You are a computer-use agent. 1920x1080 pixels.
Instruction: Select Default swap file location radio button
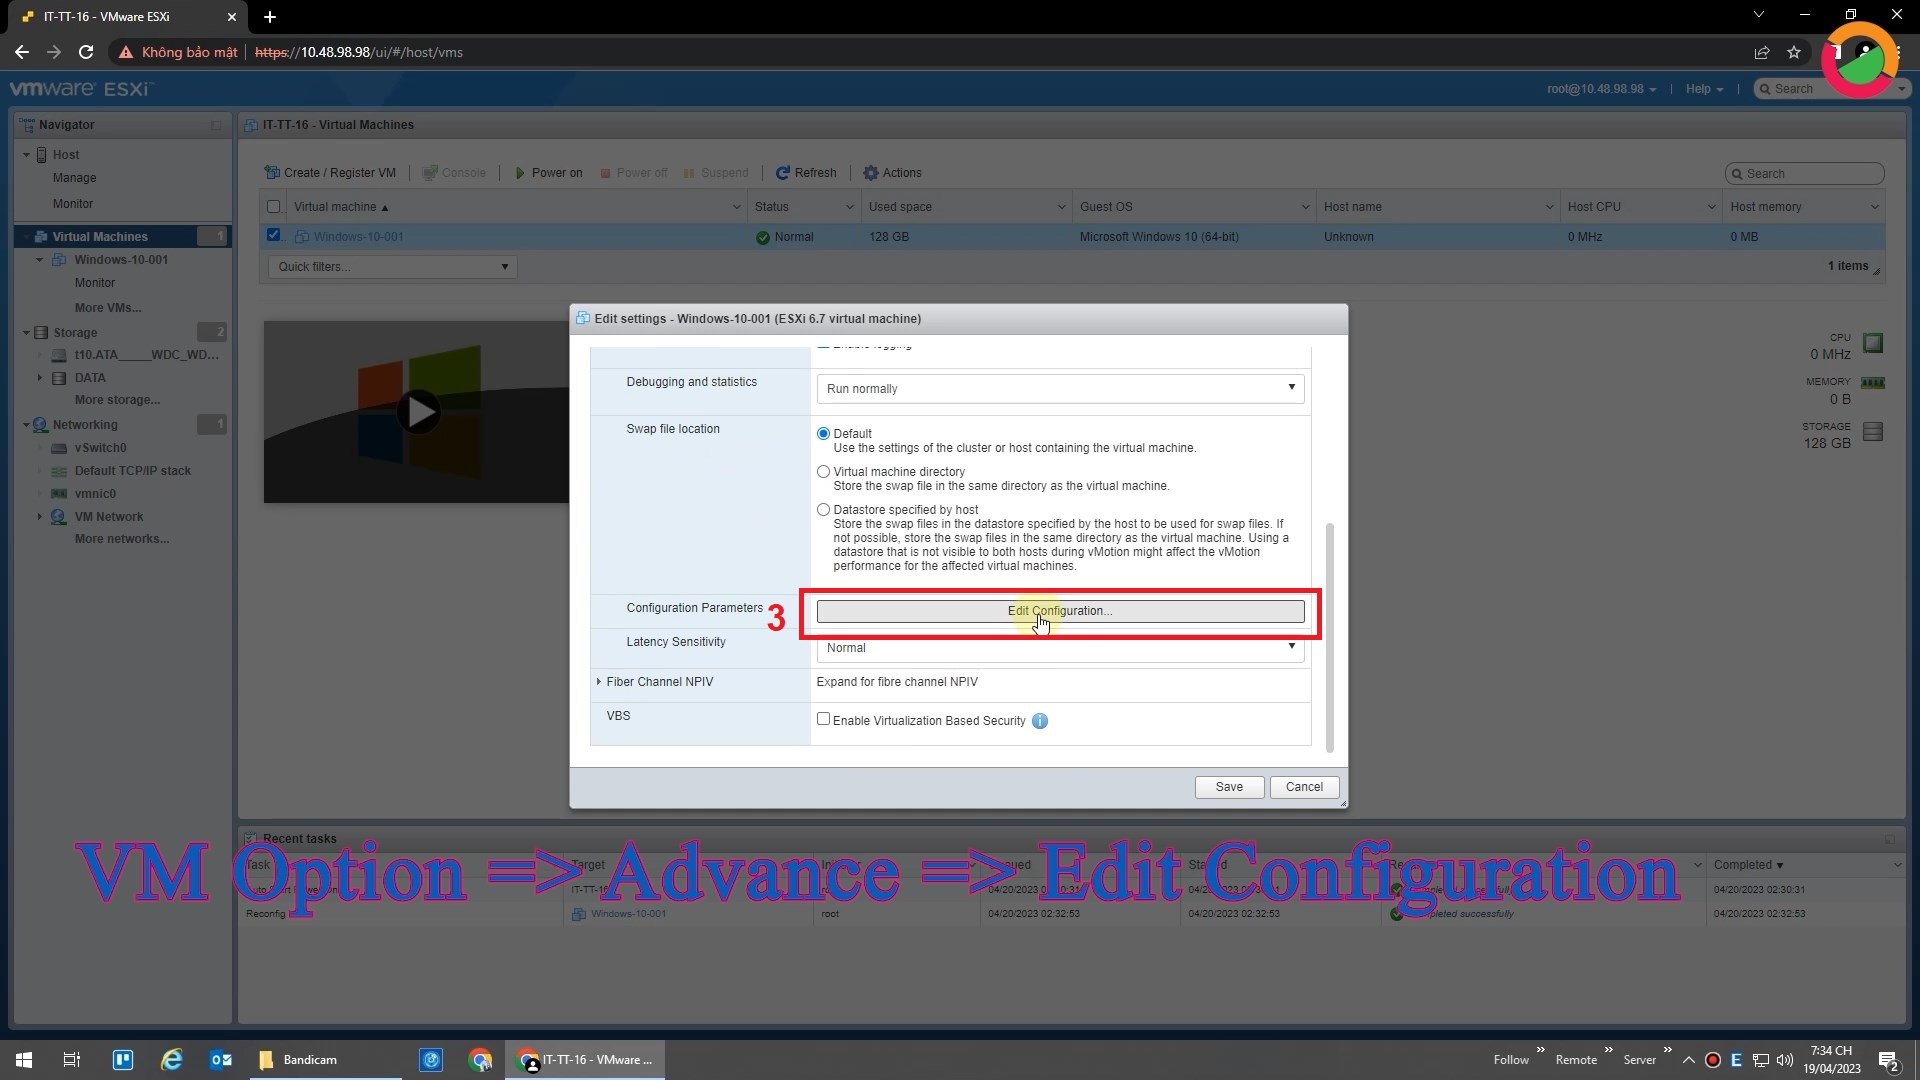(823, 433)
